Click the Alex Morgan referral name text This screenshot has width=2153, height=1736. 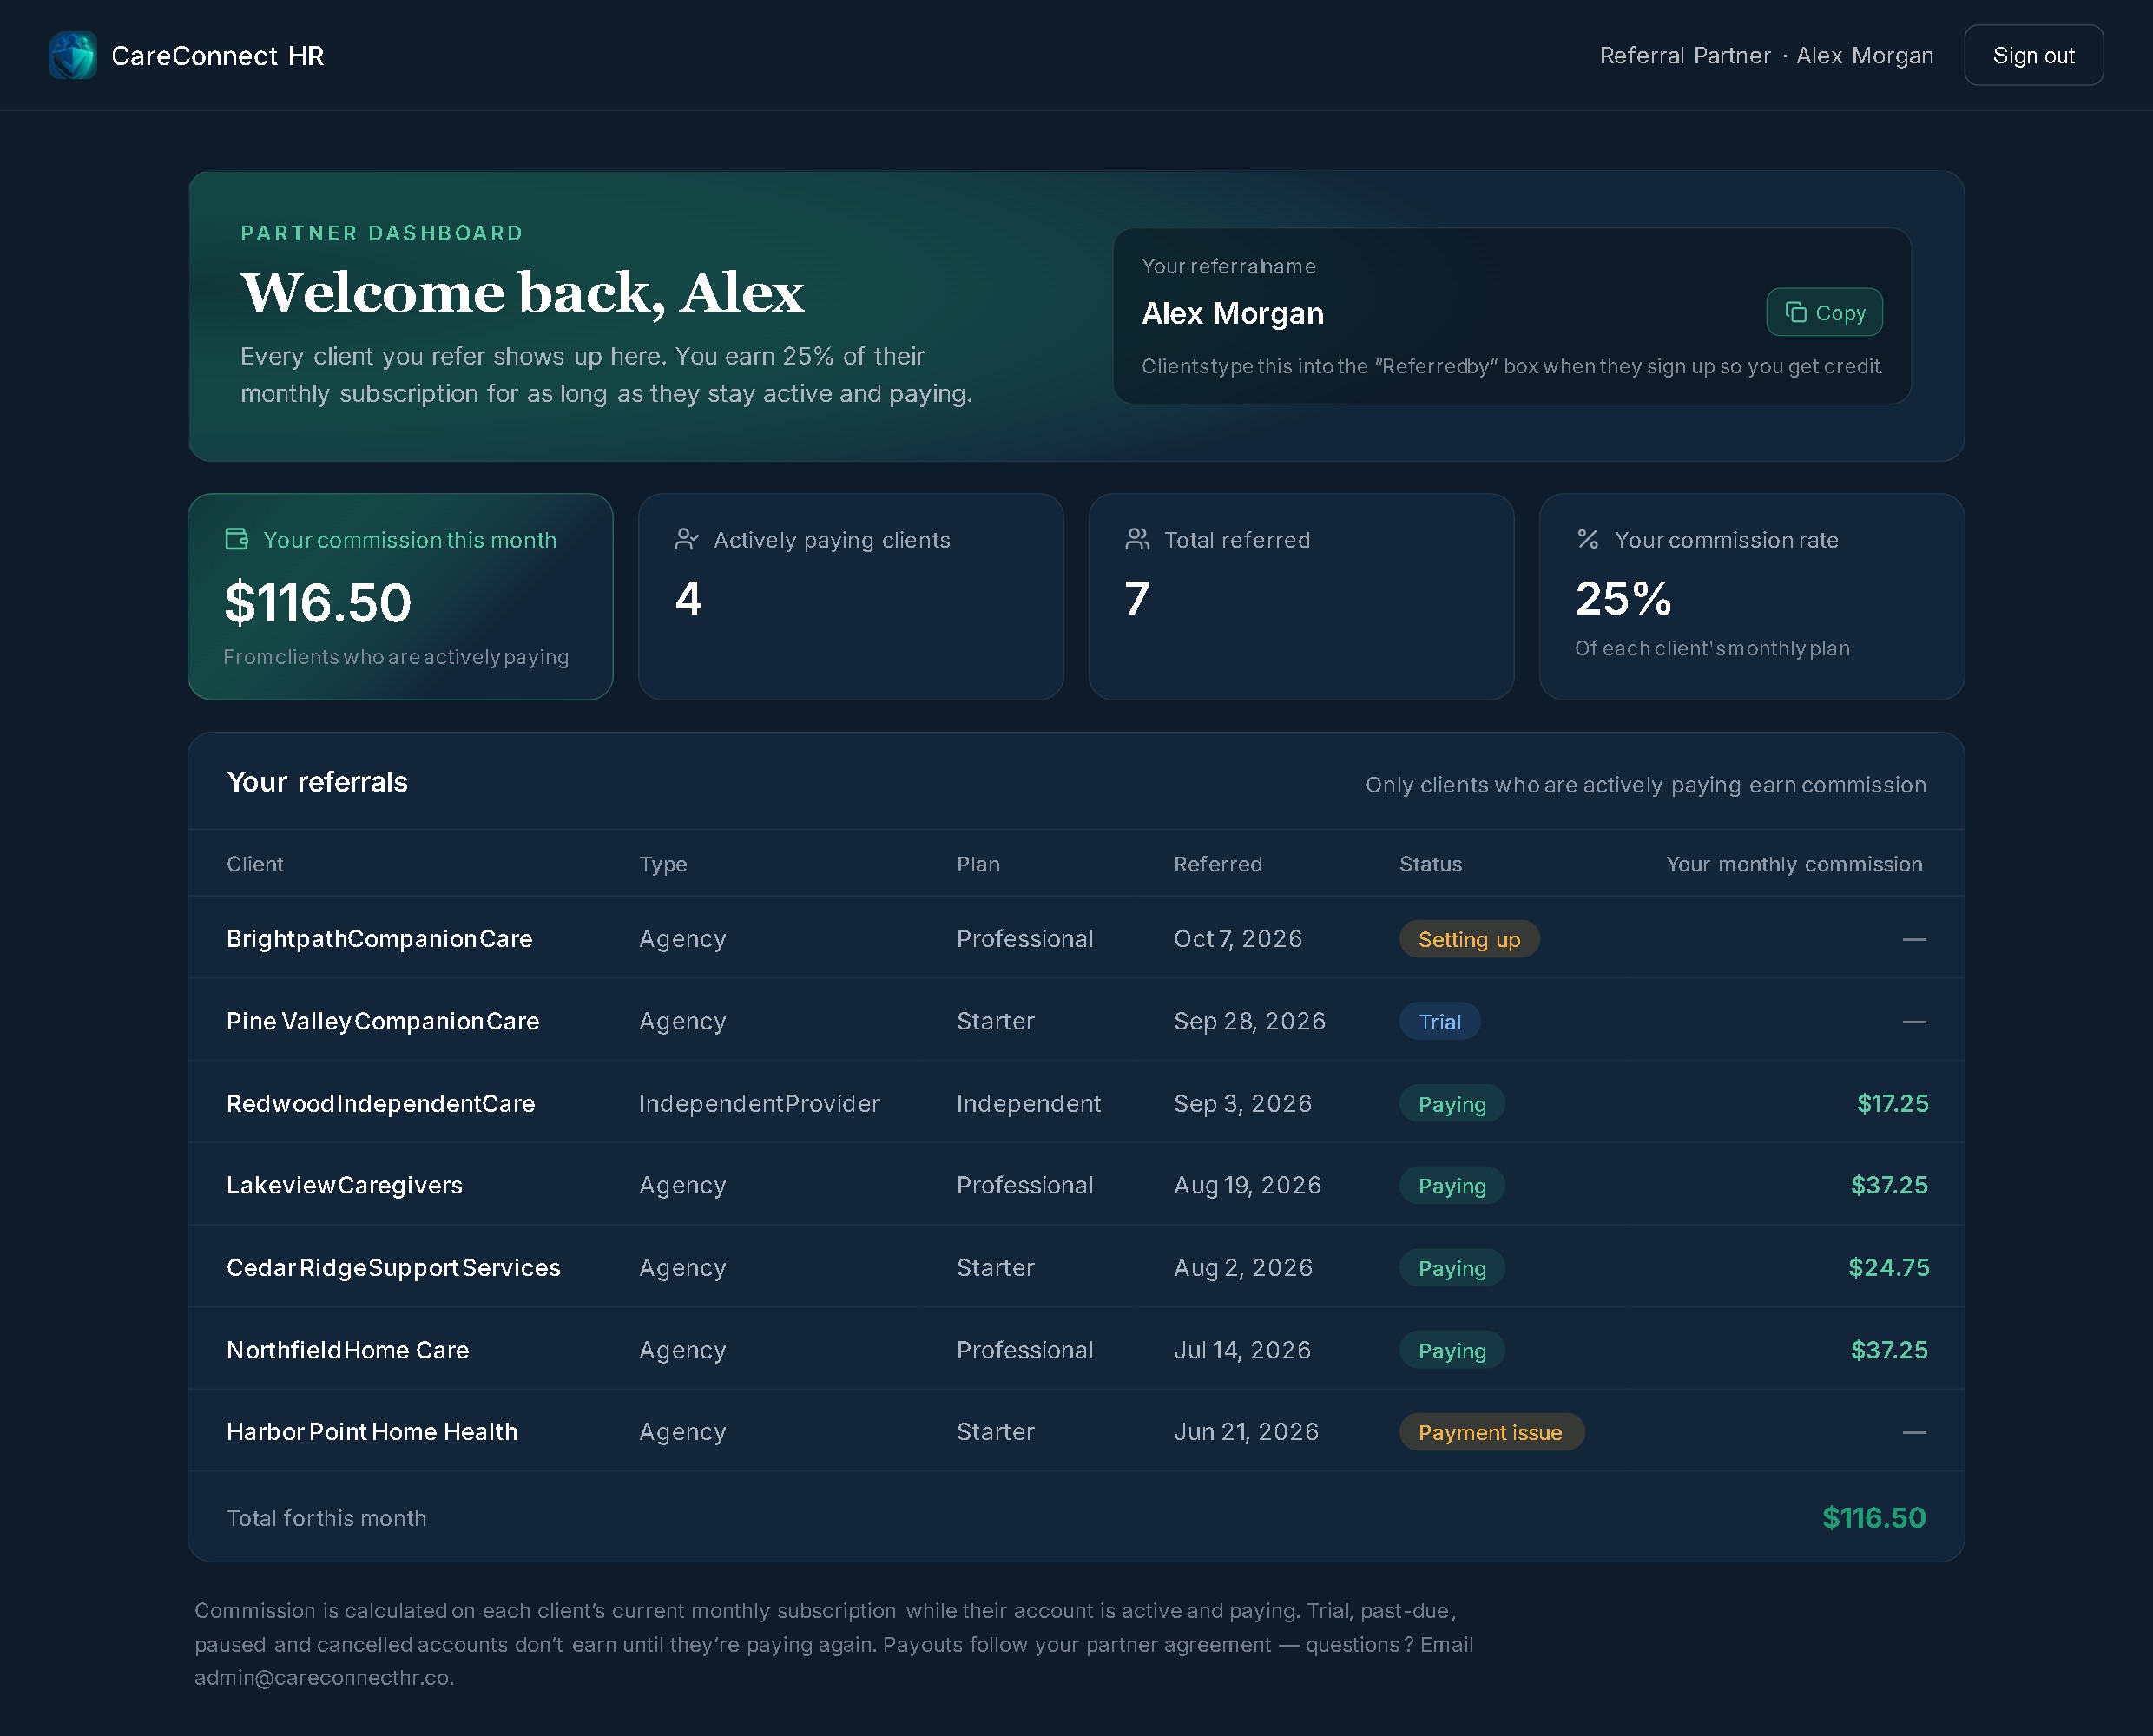pos(1232,313)
